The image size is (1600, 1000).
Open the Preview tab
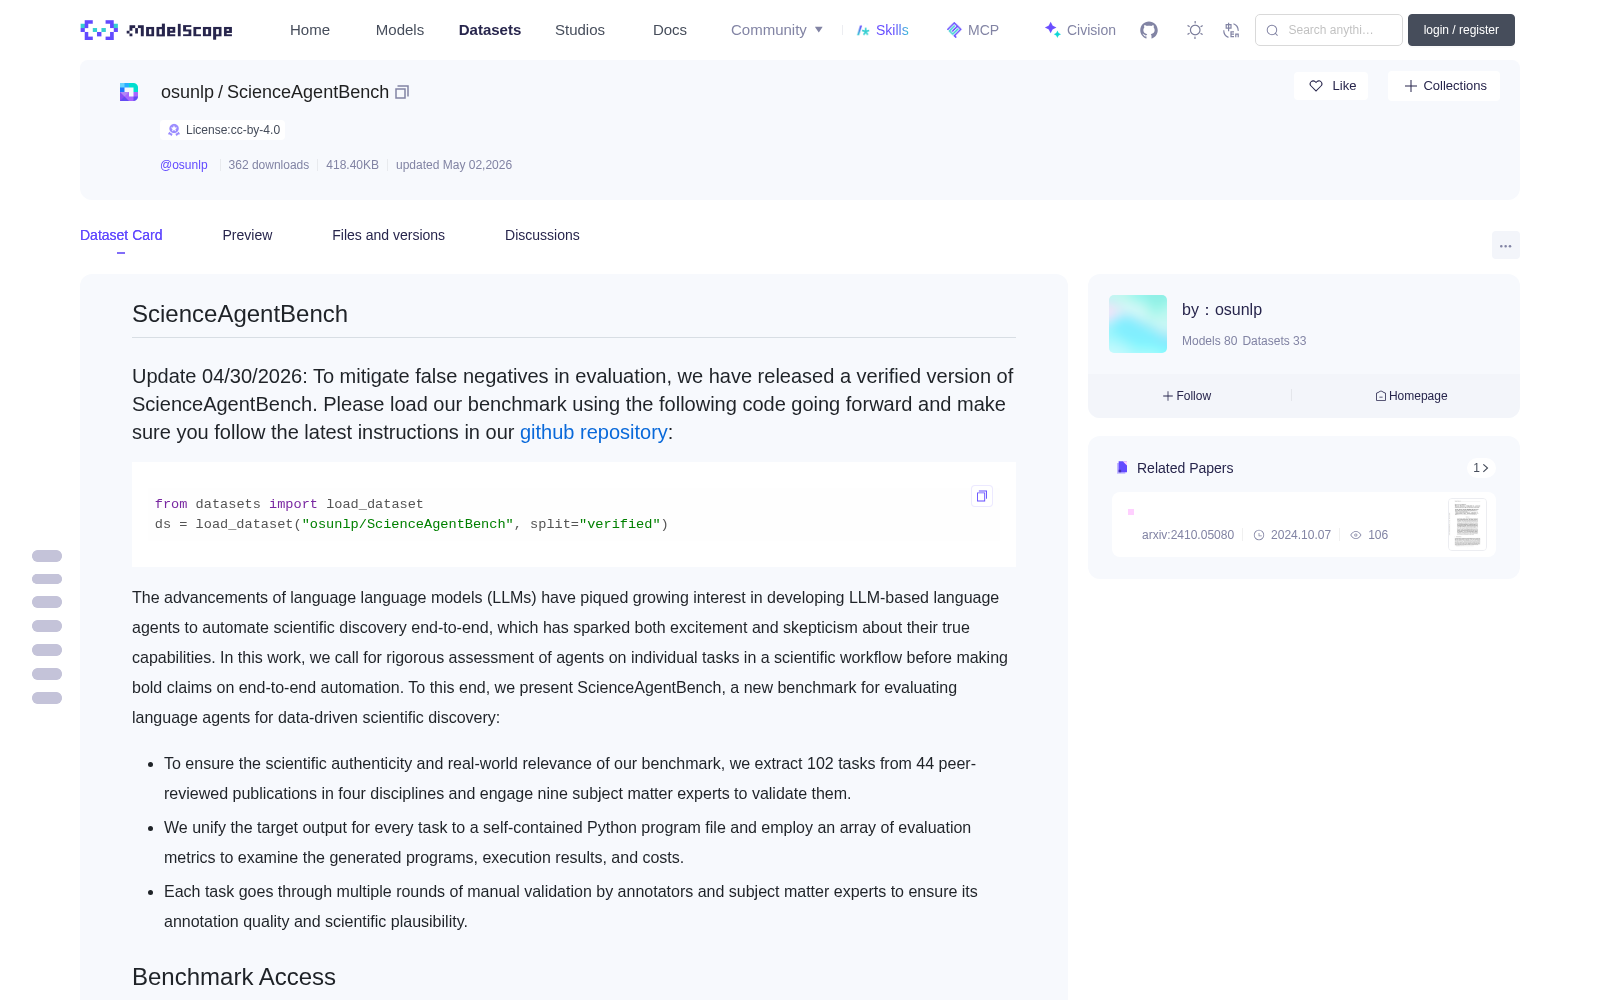(x=247, y=235)
